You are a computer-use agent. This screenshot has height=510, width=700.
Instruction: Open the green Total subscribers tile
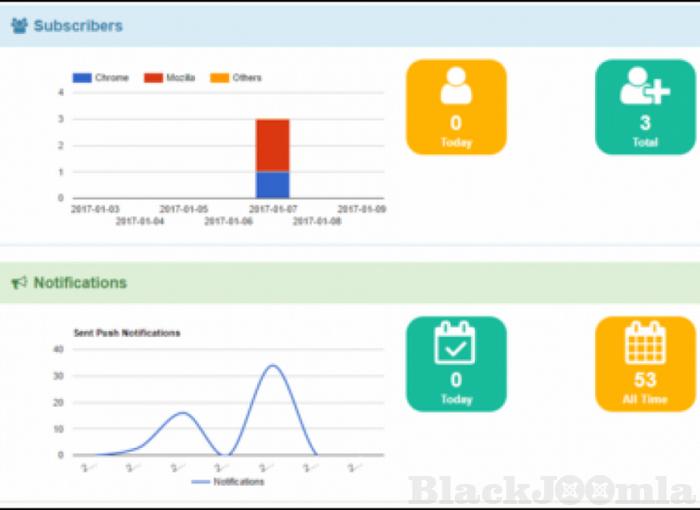(644, 107)
